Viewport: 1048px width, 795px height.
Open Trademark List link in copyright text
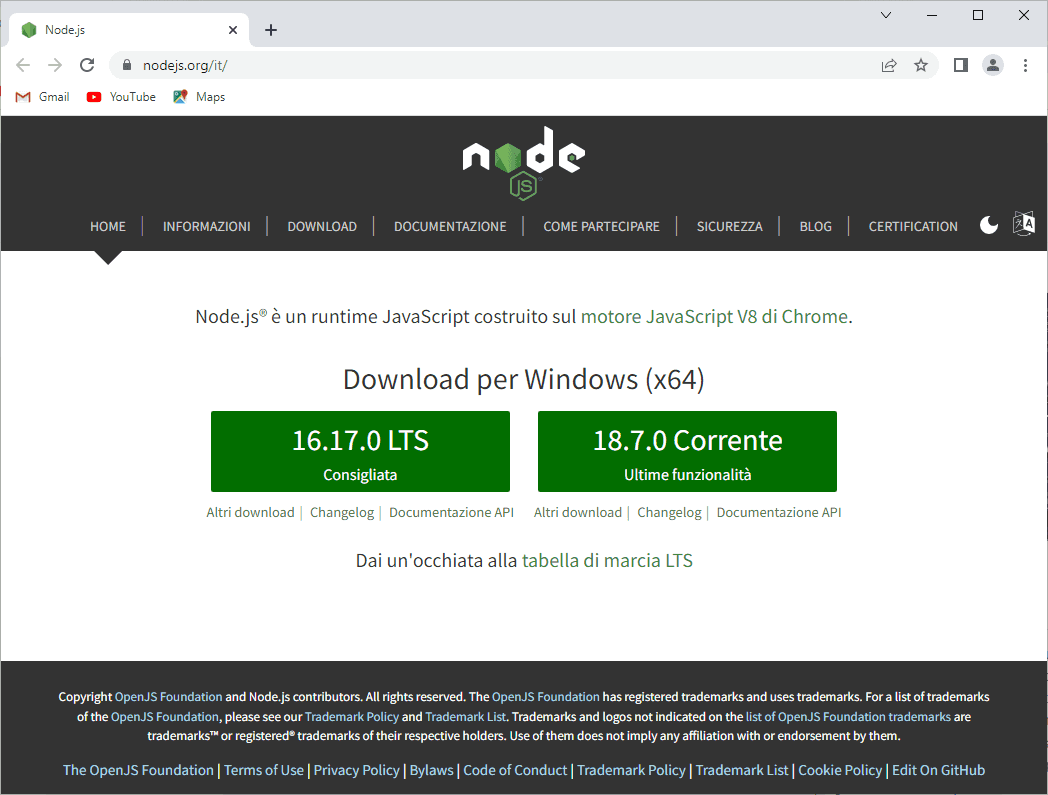point(465,717)
